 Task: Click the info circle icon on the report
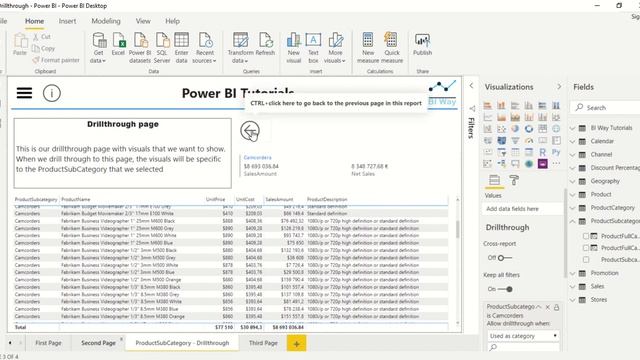point(52,93)
